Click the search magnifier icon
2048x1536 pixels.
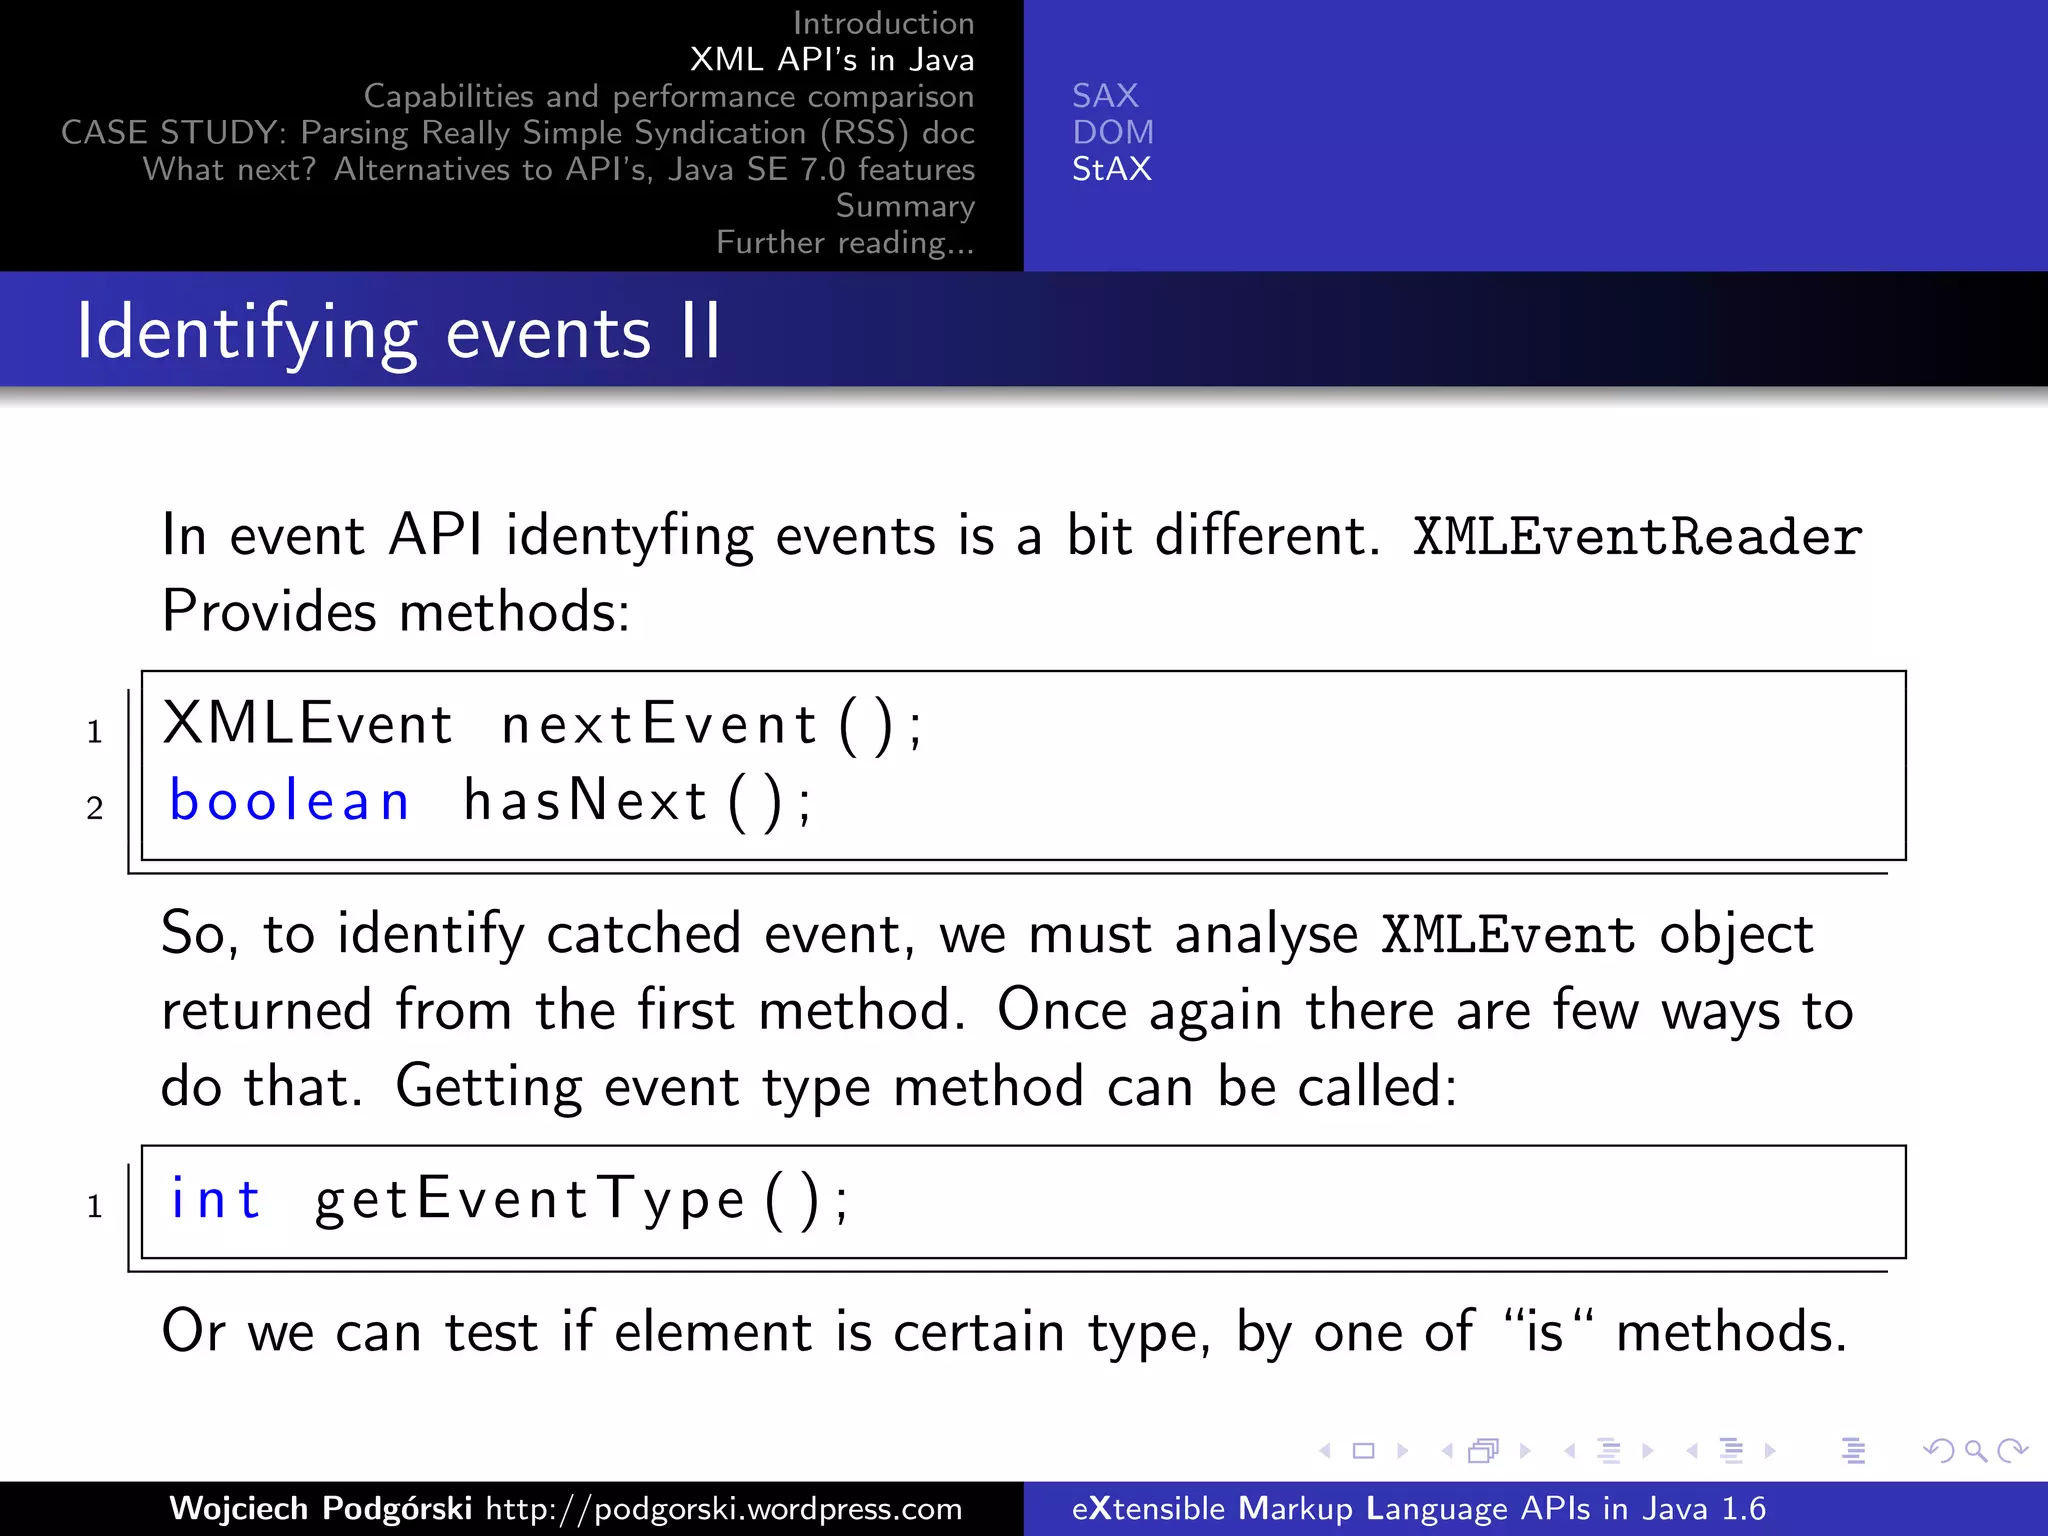pyautogui.click(x=1975, y=1451)
